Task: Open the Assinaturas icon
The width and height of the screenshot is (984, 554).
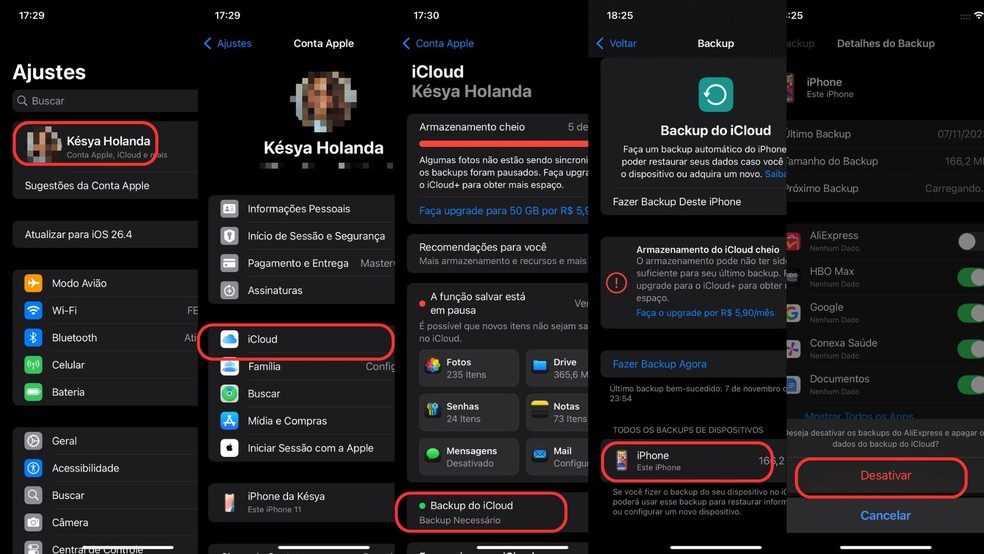Action: 229,290
